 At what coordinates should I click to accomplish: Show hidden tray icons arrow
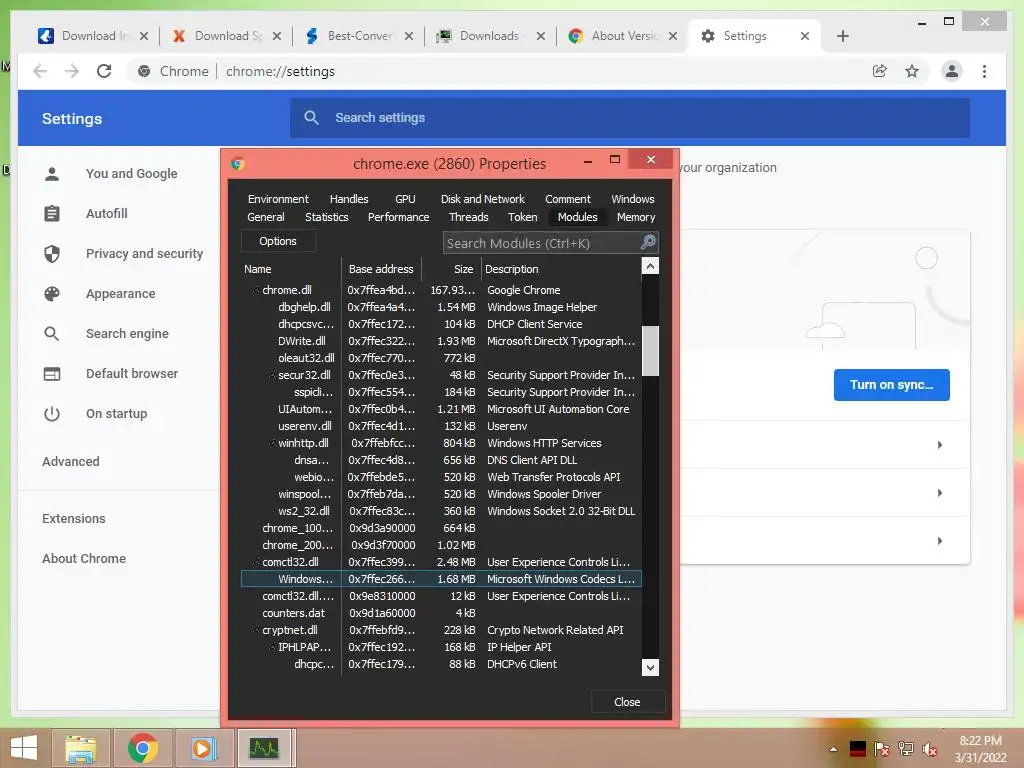(833, 749)
